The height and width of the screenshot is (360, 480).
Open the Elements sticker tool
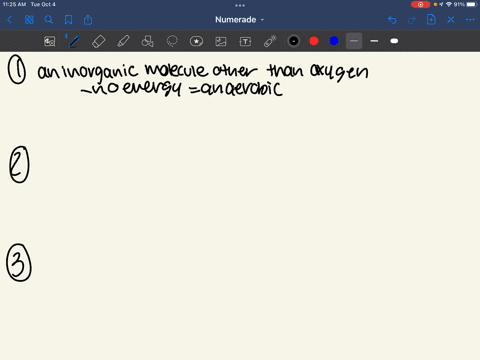click(196, 41)
